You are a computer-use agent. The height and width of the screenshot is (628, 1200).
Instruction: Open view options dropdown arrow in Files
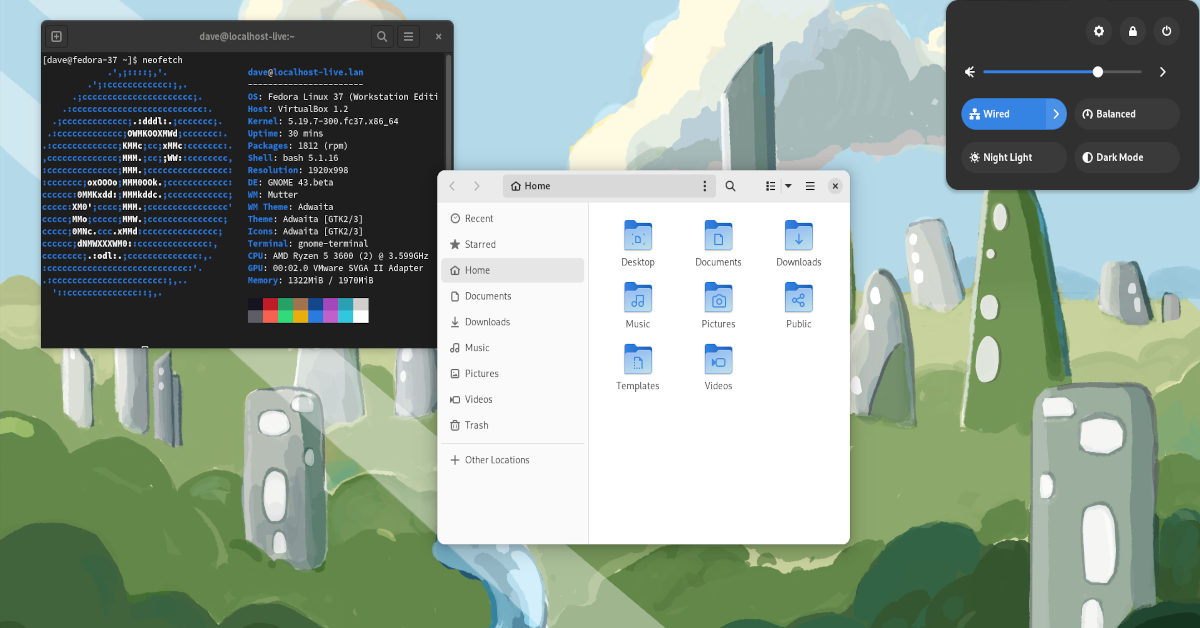(x=788, y=186)
